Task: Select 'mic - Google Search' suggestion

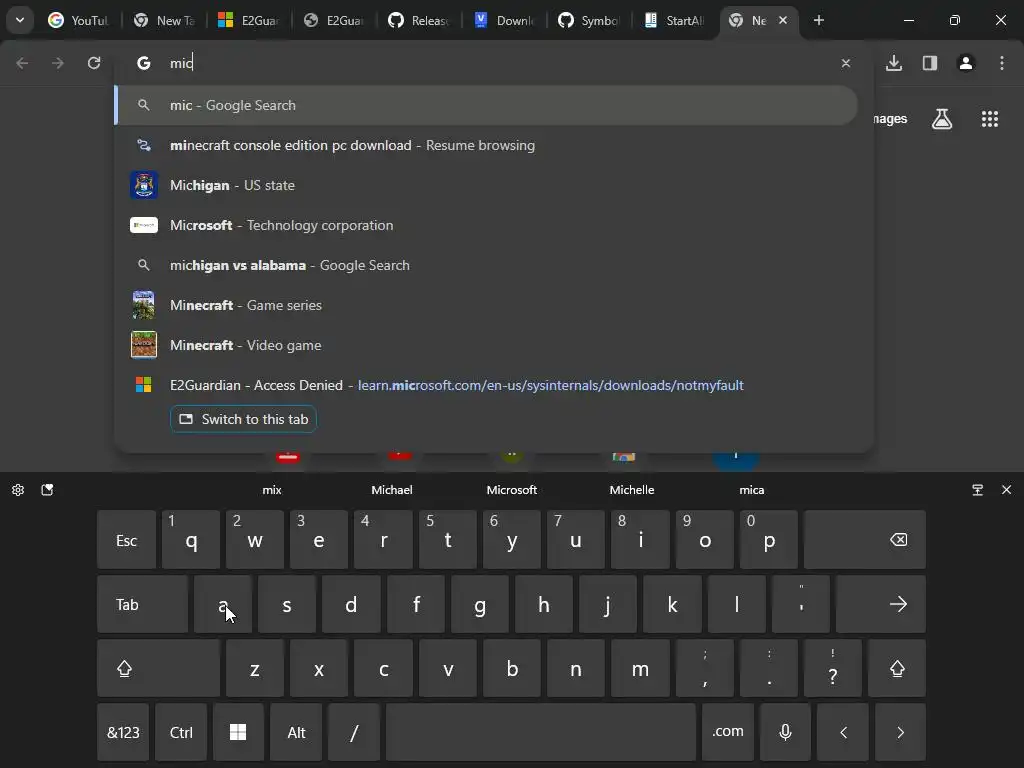Action: pyautogui.click(x=487, y=105)
